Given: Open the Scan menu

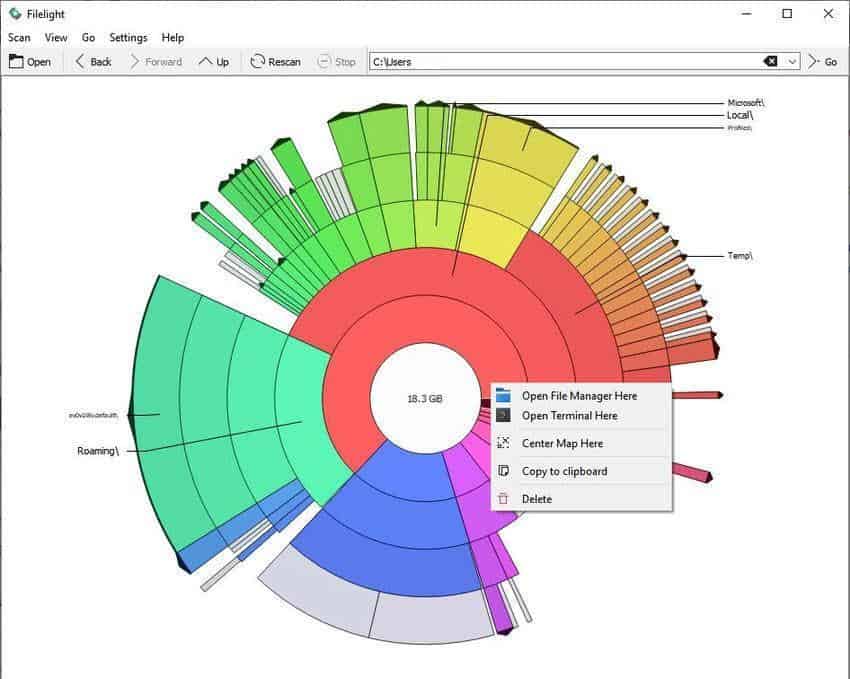Looking at the screenshot, I should [19, 37].
